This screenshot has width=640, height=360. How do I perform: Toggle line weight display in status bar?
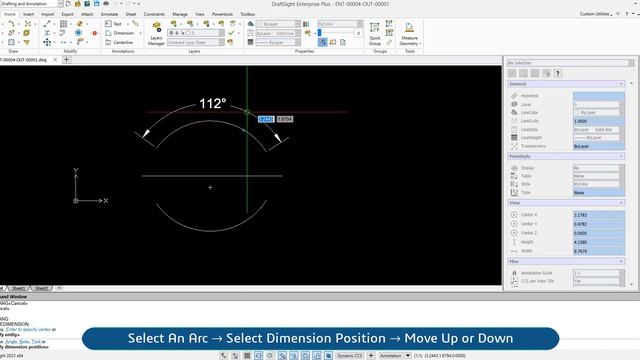305,356
